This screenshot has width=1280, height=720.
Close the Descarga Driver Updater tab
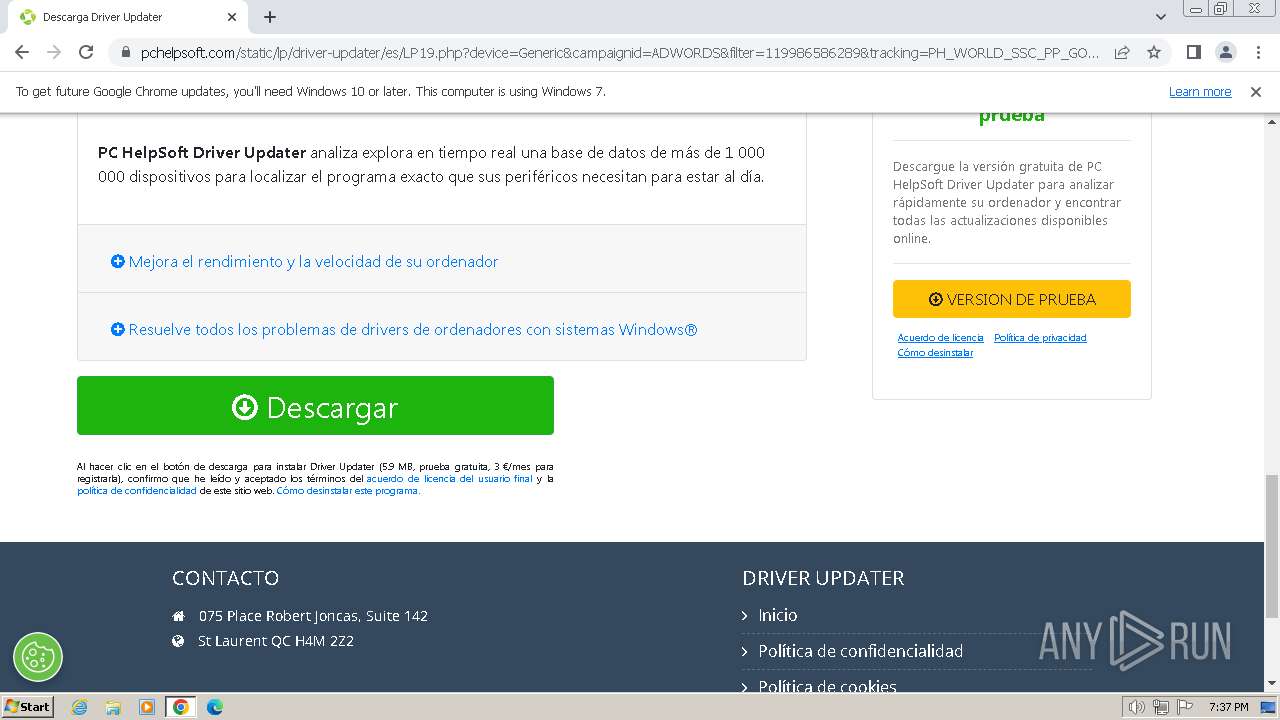point(232,17)
